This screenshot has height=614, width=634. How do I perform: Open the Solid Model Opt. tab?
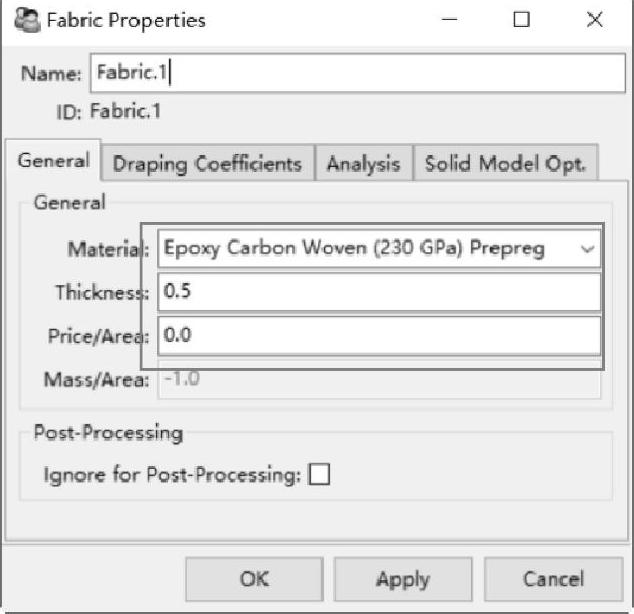[505, 164]
